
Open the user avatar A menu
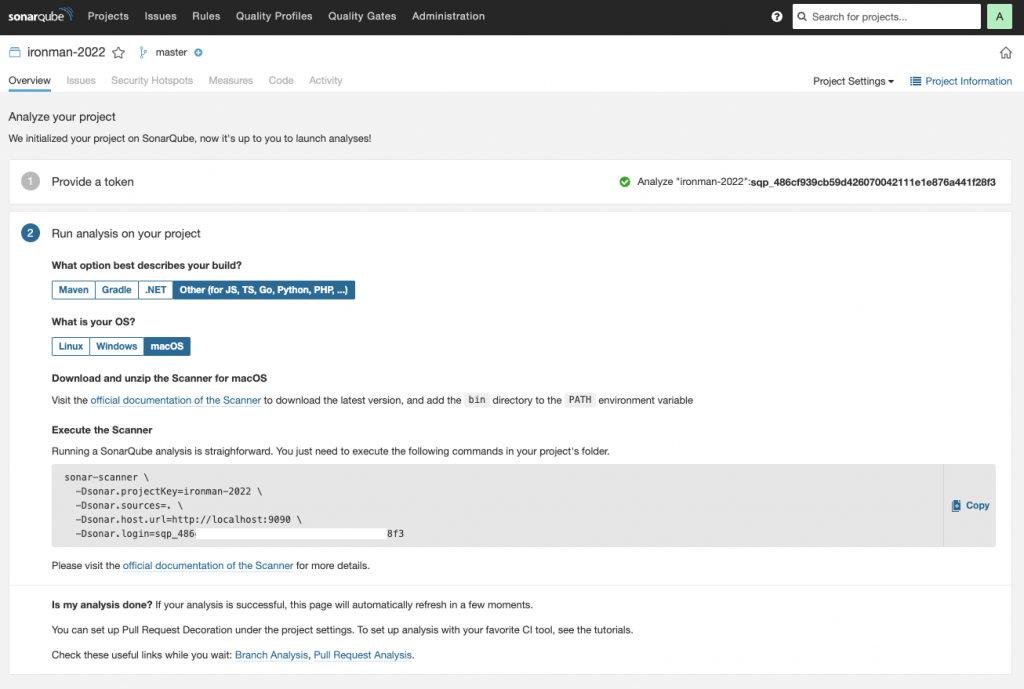pos(1000,17)
